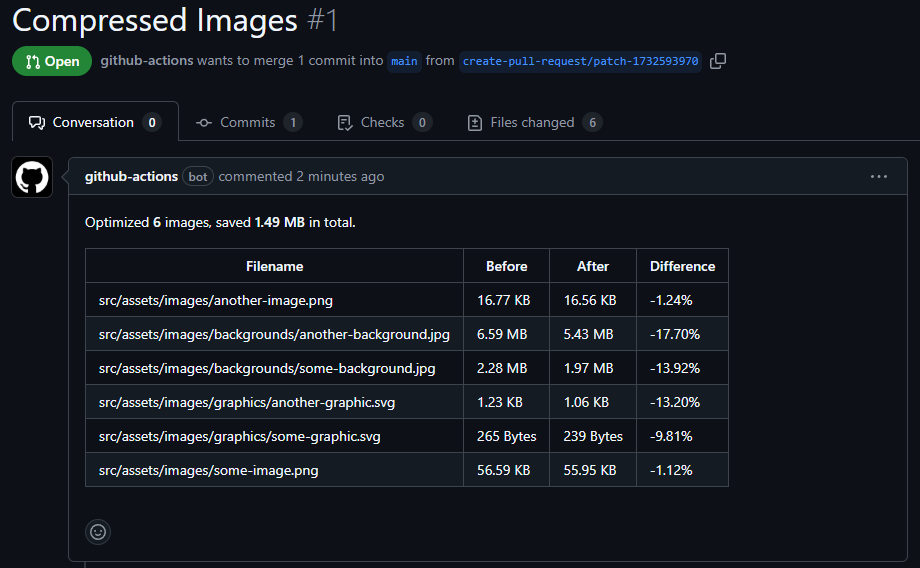Click the 1.97 MB after value
The height and width of the screenshot is (568, 920).
click(x=588, y=368)
